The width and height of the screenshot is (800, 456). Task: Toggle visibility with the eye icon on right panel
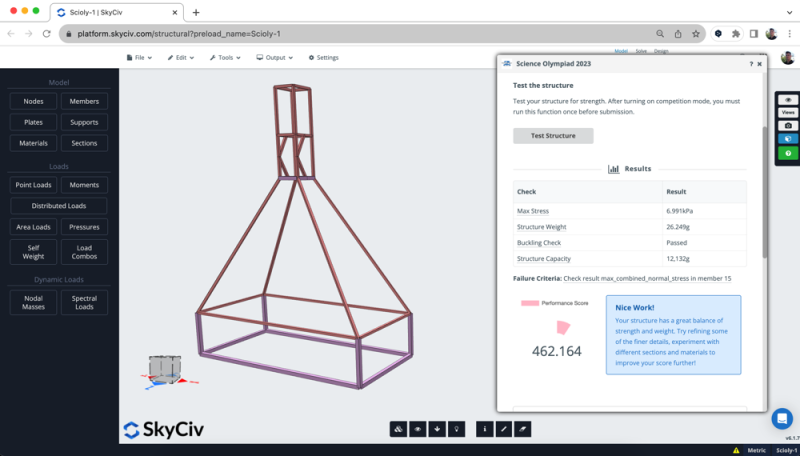[x=788, y=100]
